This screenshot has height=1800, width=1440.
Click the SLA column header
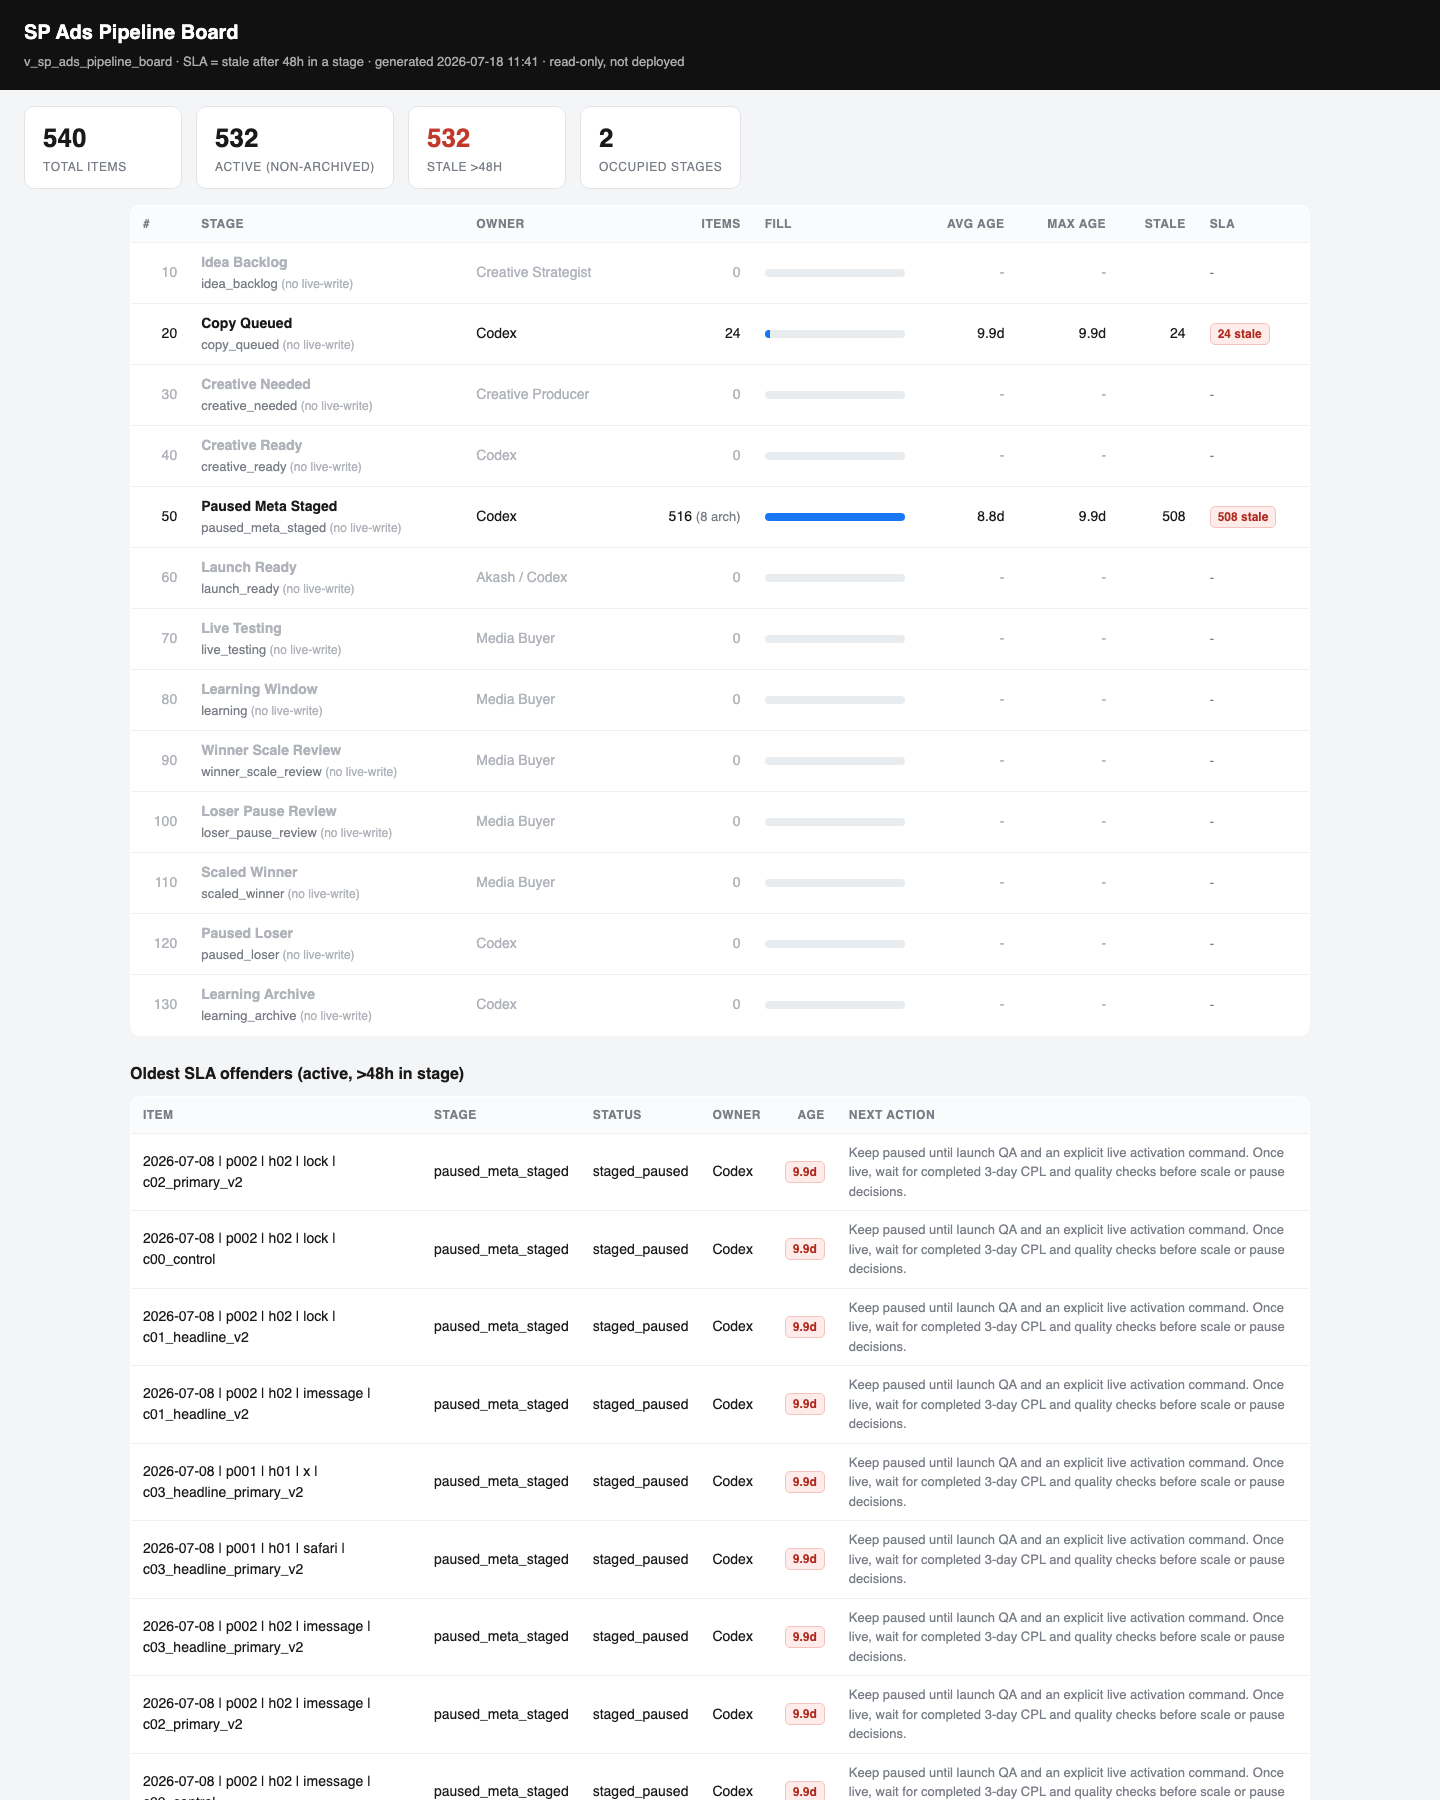tap(1222, 224)
